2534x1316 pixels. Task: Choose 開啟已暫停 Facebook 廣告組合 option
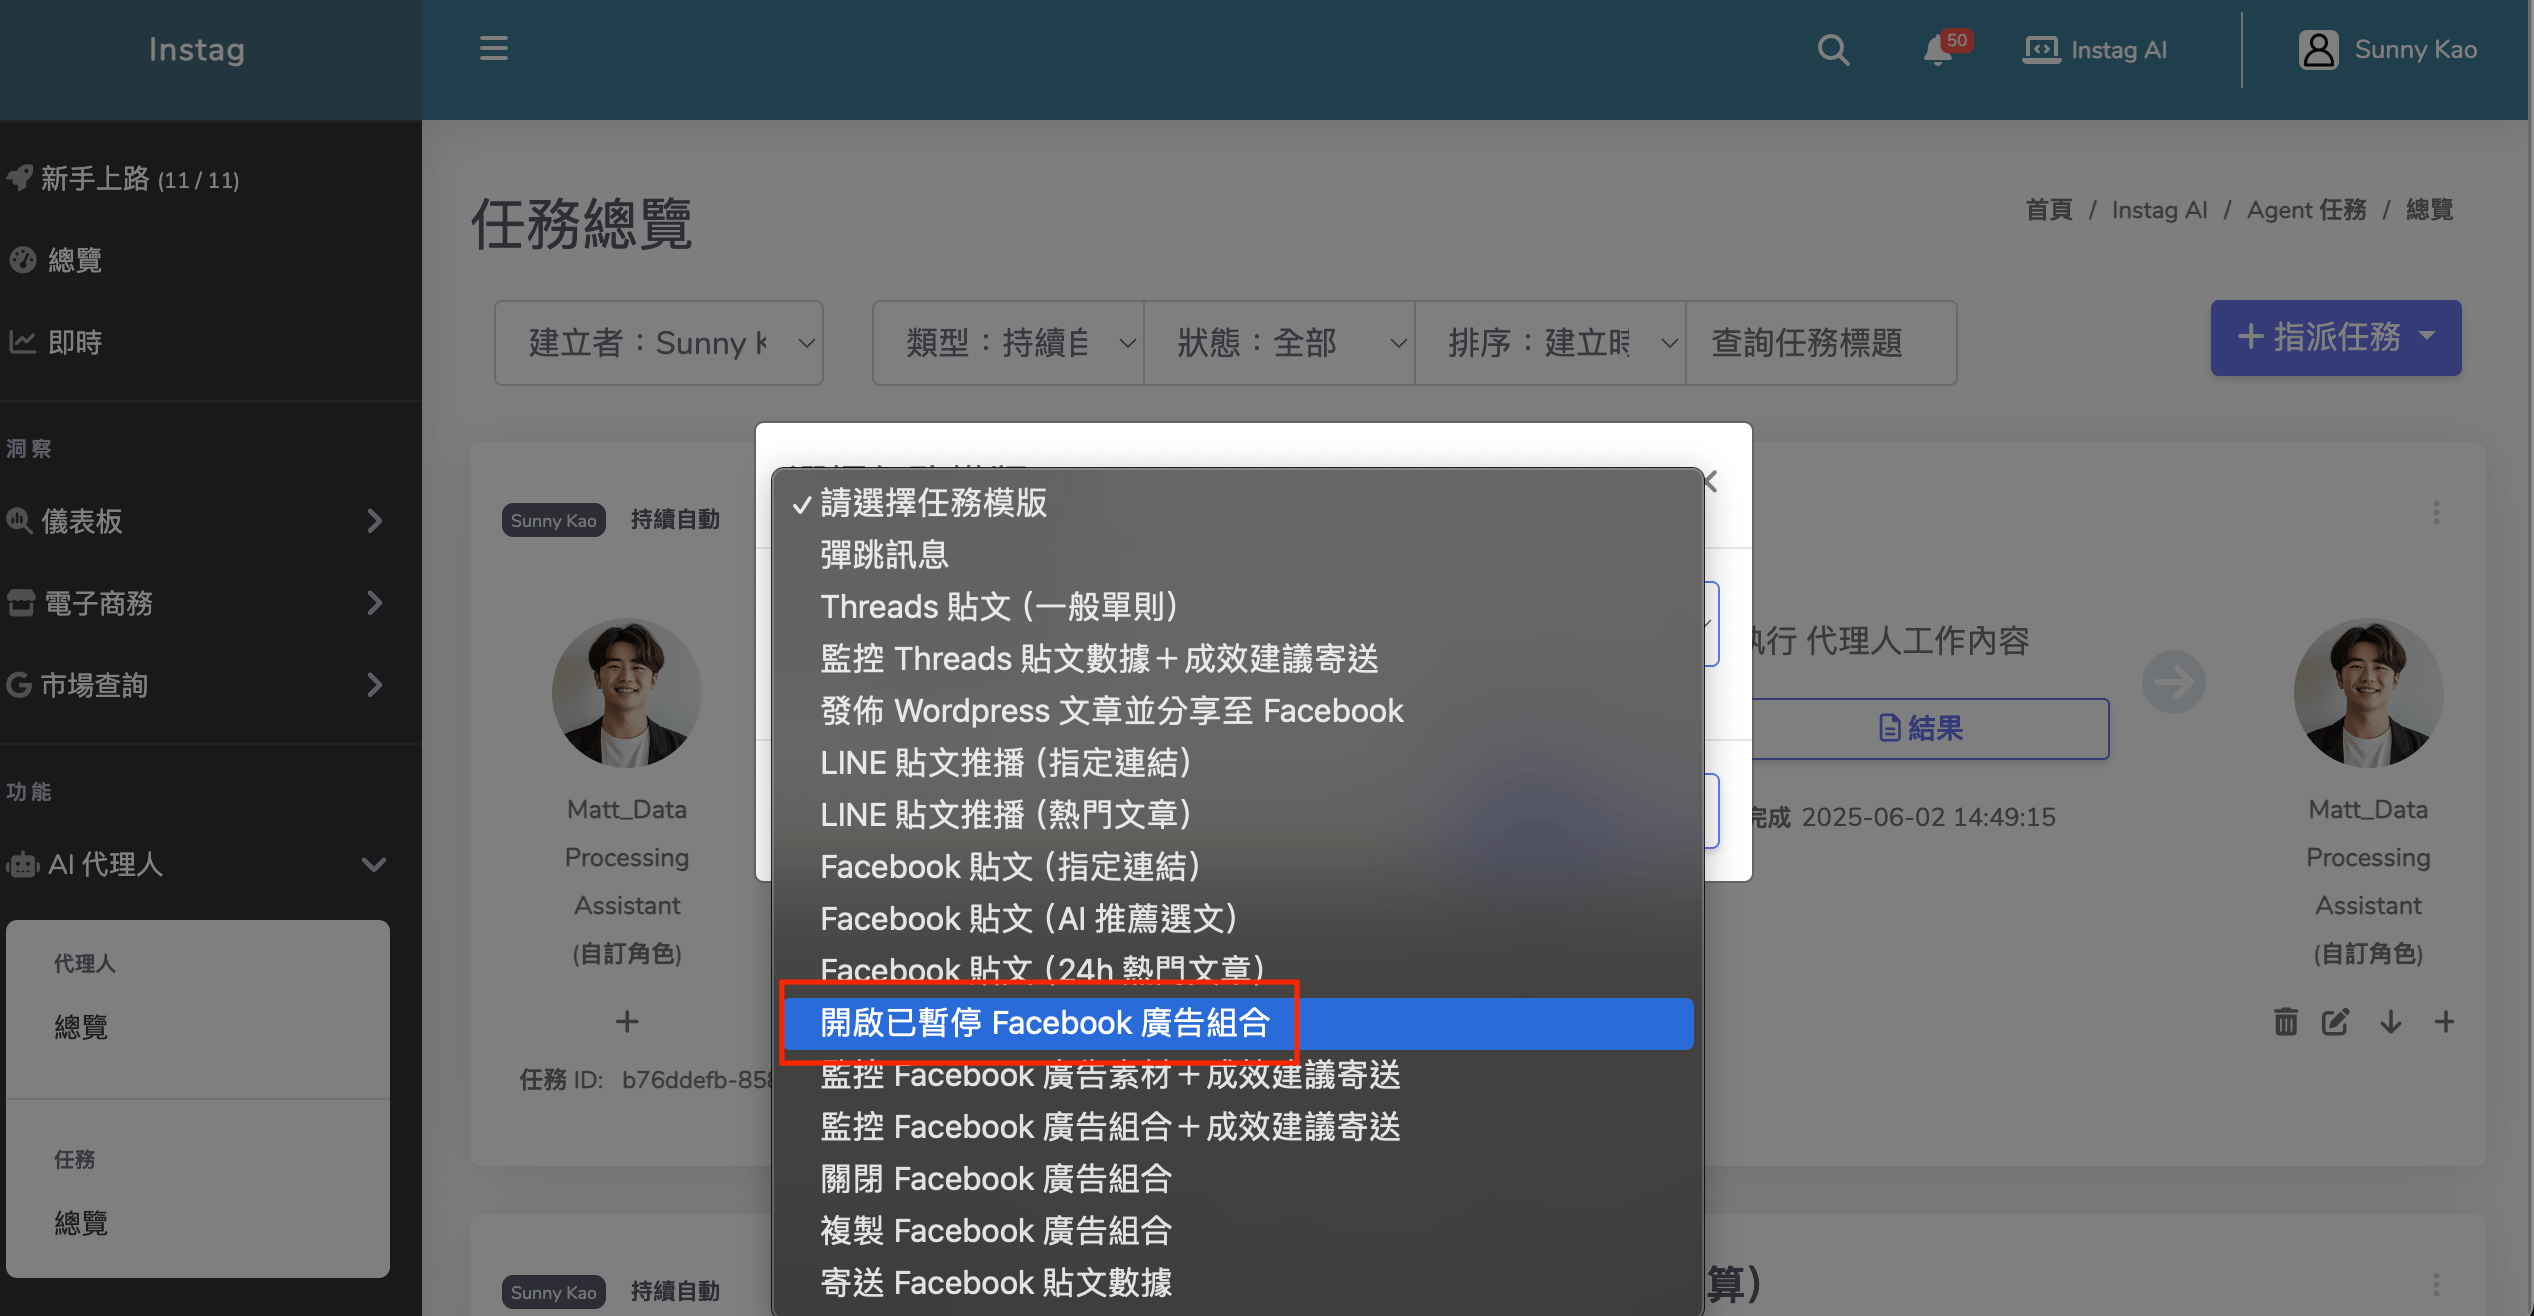[x=1045, y=1023]
